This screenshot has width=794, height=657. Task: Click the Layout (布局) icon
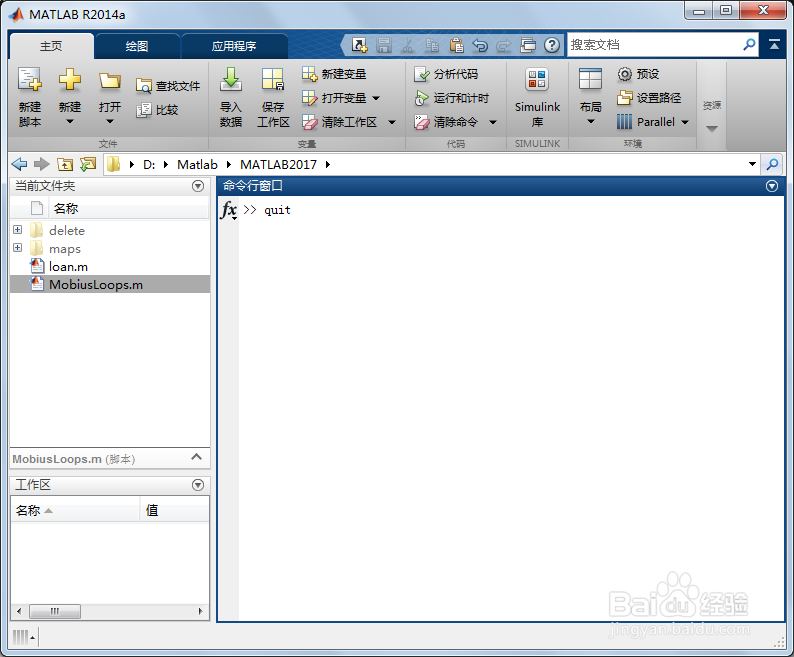tap(590, 80)
